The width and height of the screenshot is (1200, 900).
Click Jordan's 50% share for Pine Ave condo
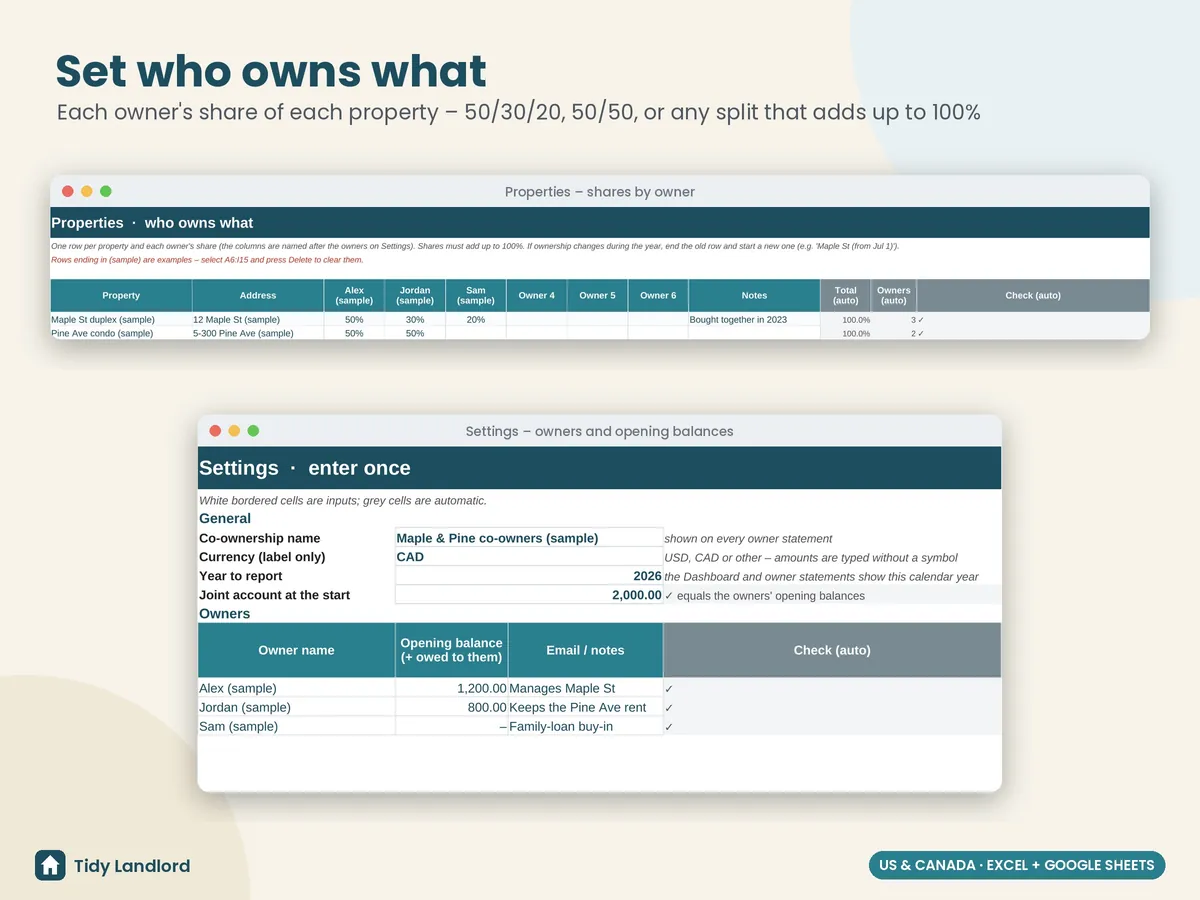415,334
